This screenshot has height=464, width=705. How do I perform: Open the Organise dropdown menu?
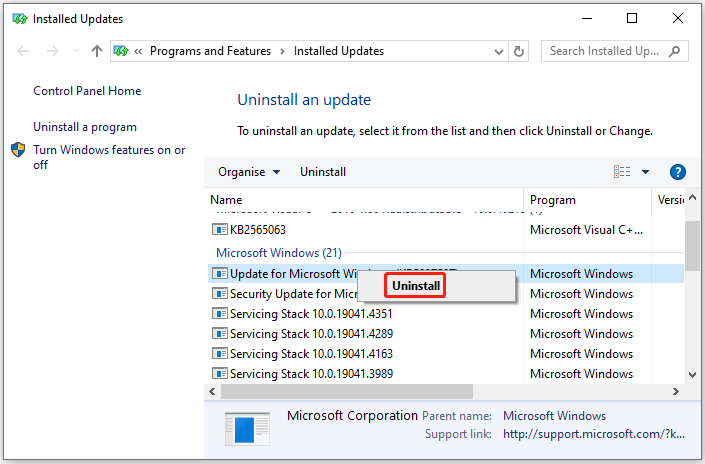[x=249, y=172]
